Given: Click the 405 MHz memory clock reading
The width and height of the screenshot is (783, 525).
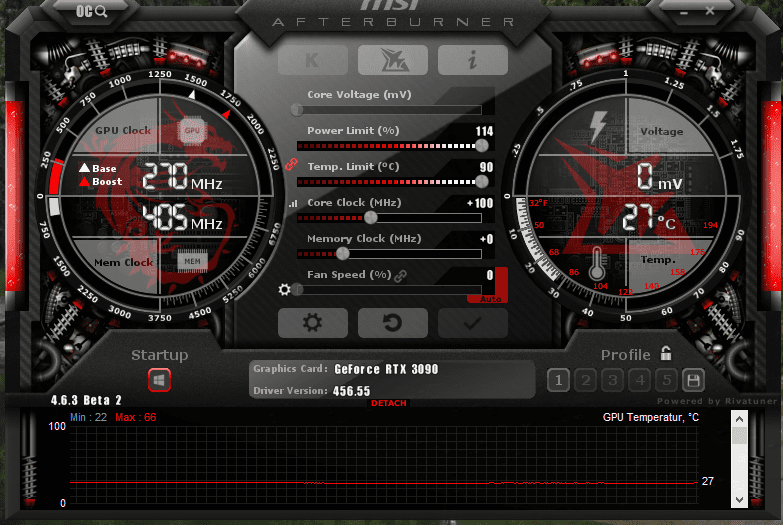Looking at the screenshot, I should [x=182, y=218].
